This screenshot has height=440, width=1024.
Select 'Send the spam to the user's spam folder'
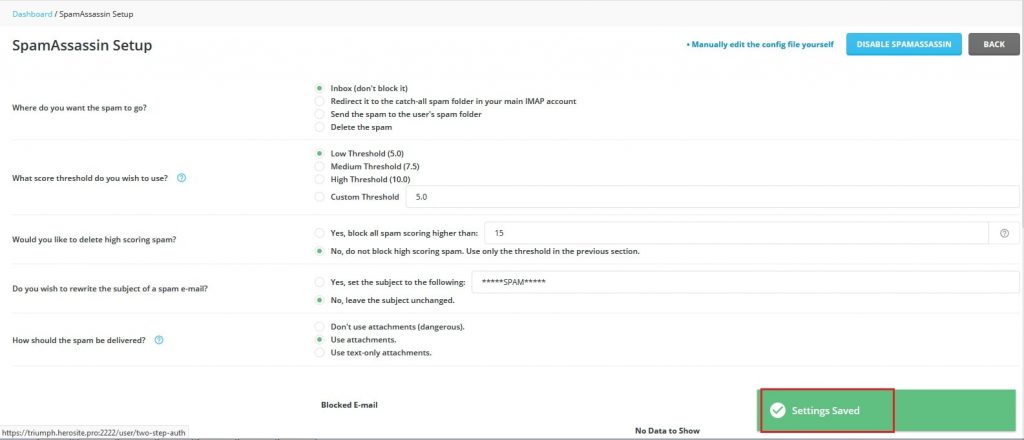pyautogui.click(x=320, y=114)
